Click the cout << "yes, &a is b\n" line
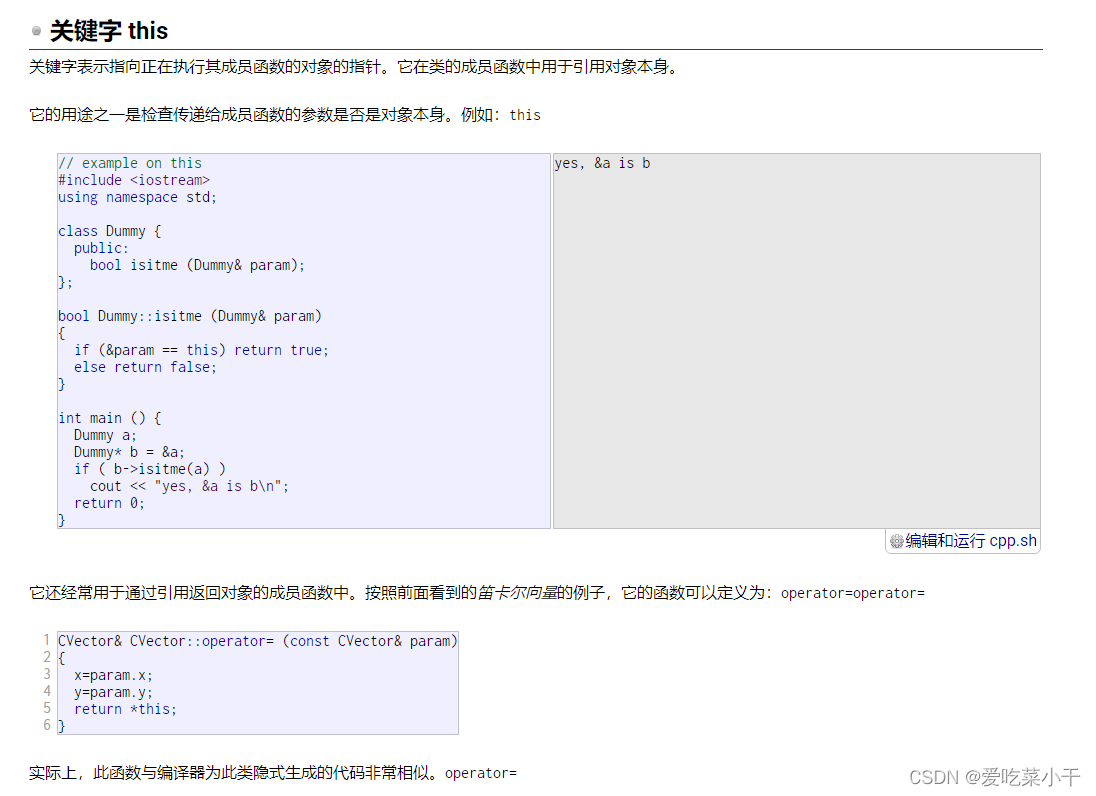The image size is (1096, 796). [189, 486]
